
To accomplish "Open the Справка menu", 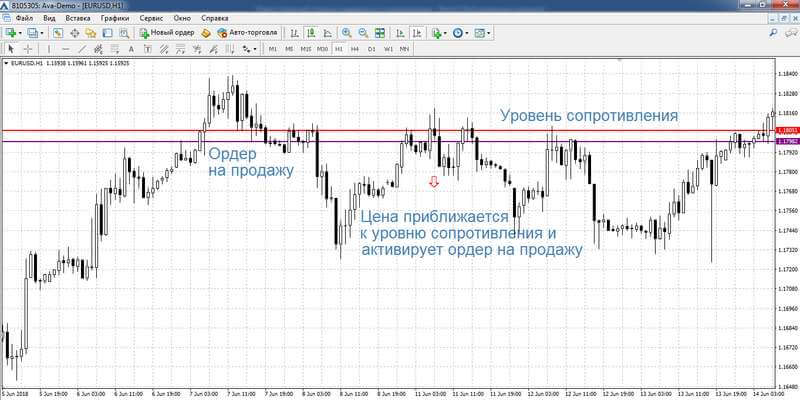I will tap(214, 18).
